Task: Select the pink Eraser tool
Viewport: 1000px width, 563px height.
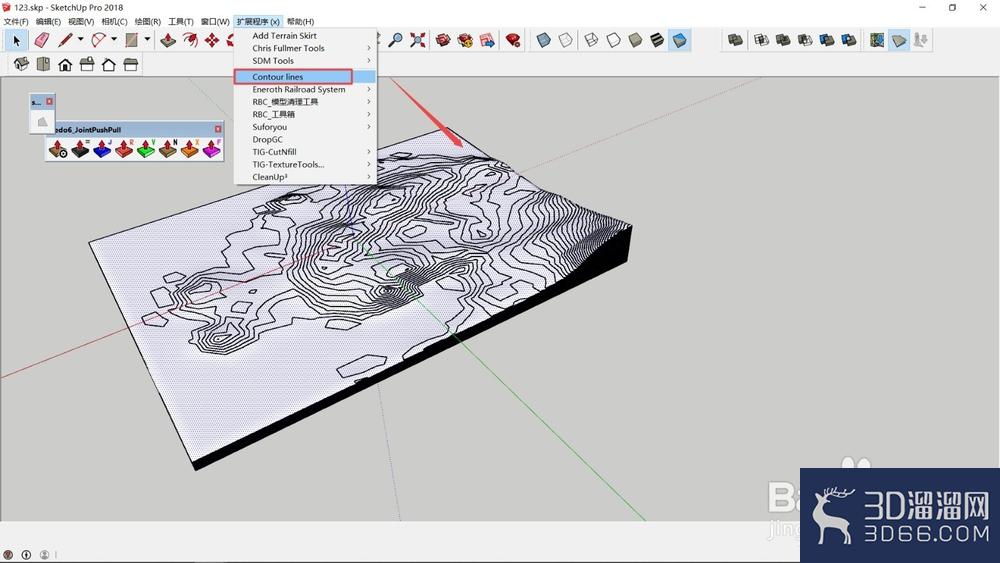Action: [x=41, y=40]
